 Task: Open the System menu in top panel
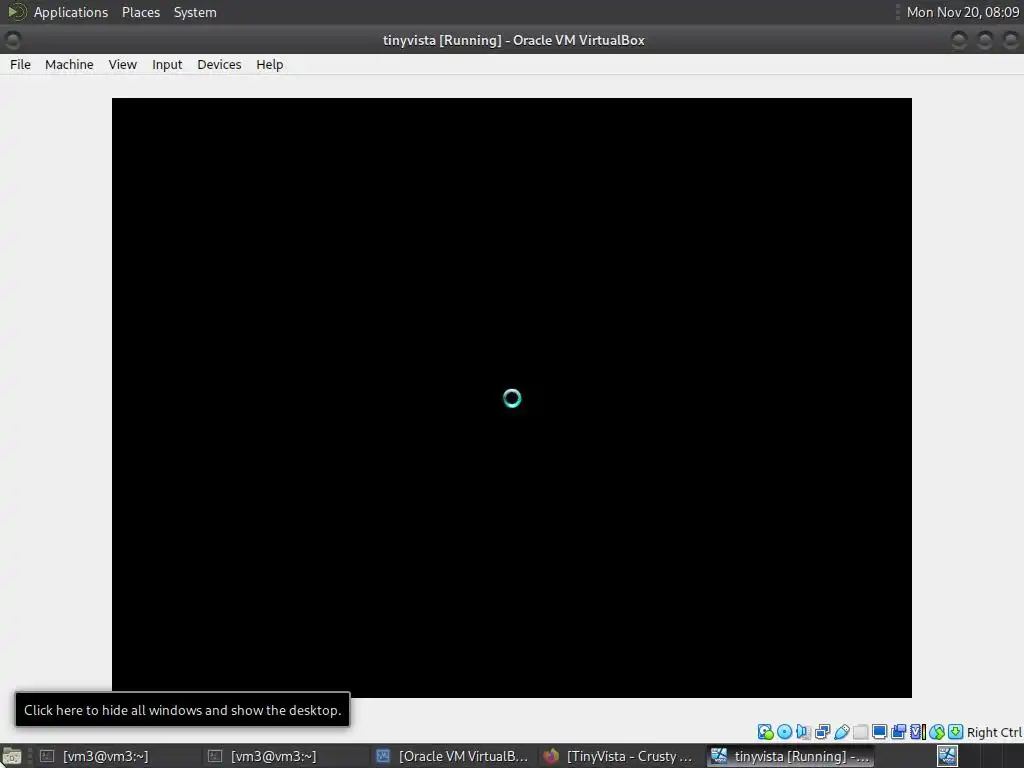(x=195, y=12)
